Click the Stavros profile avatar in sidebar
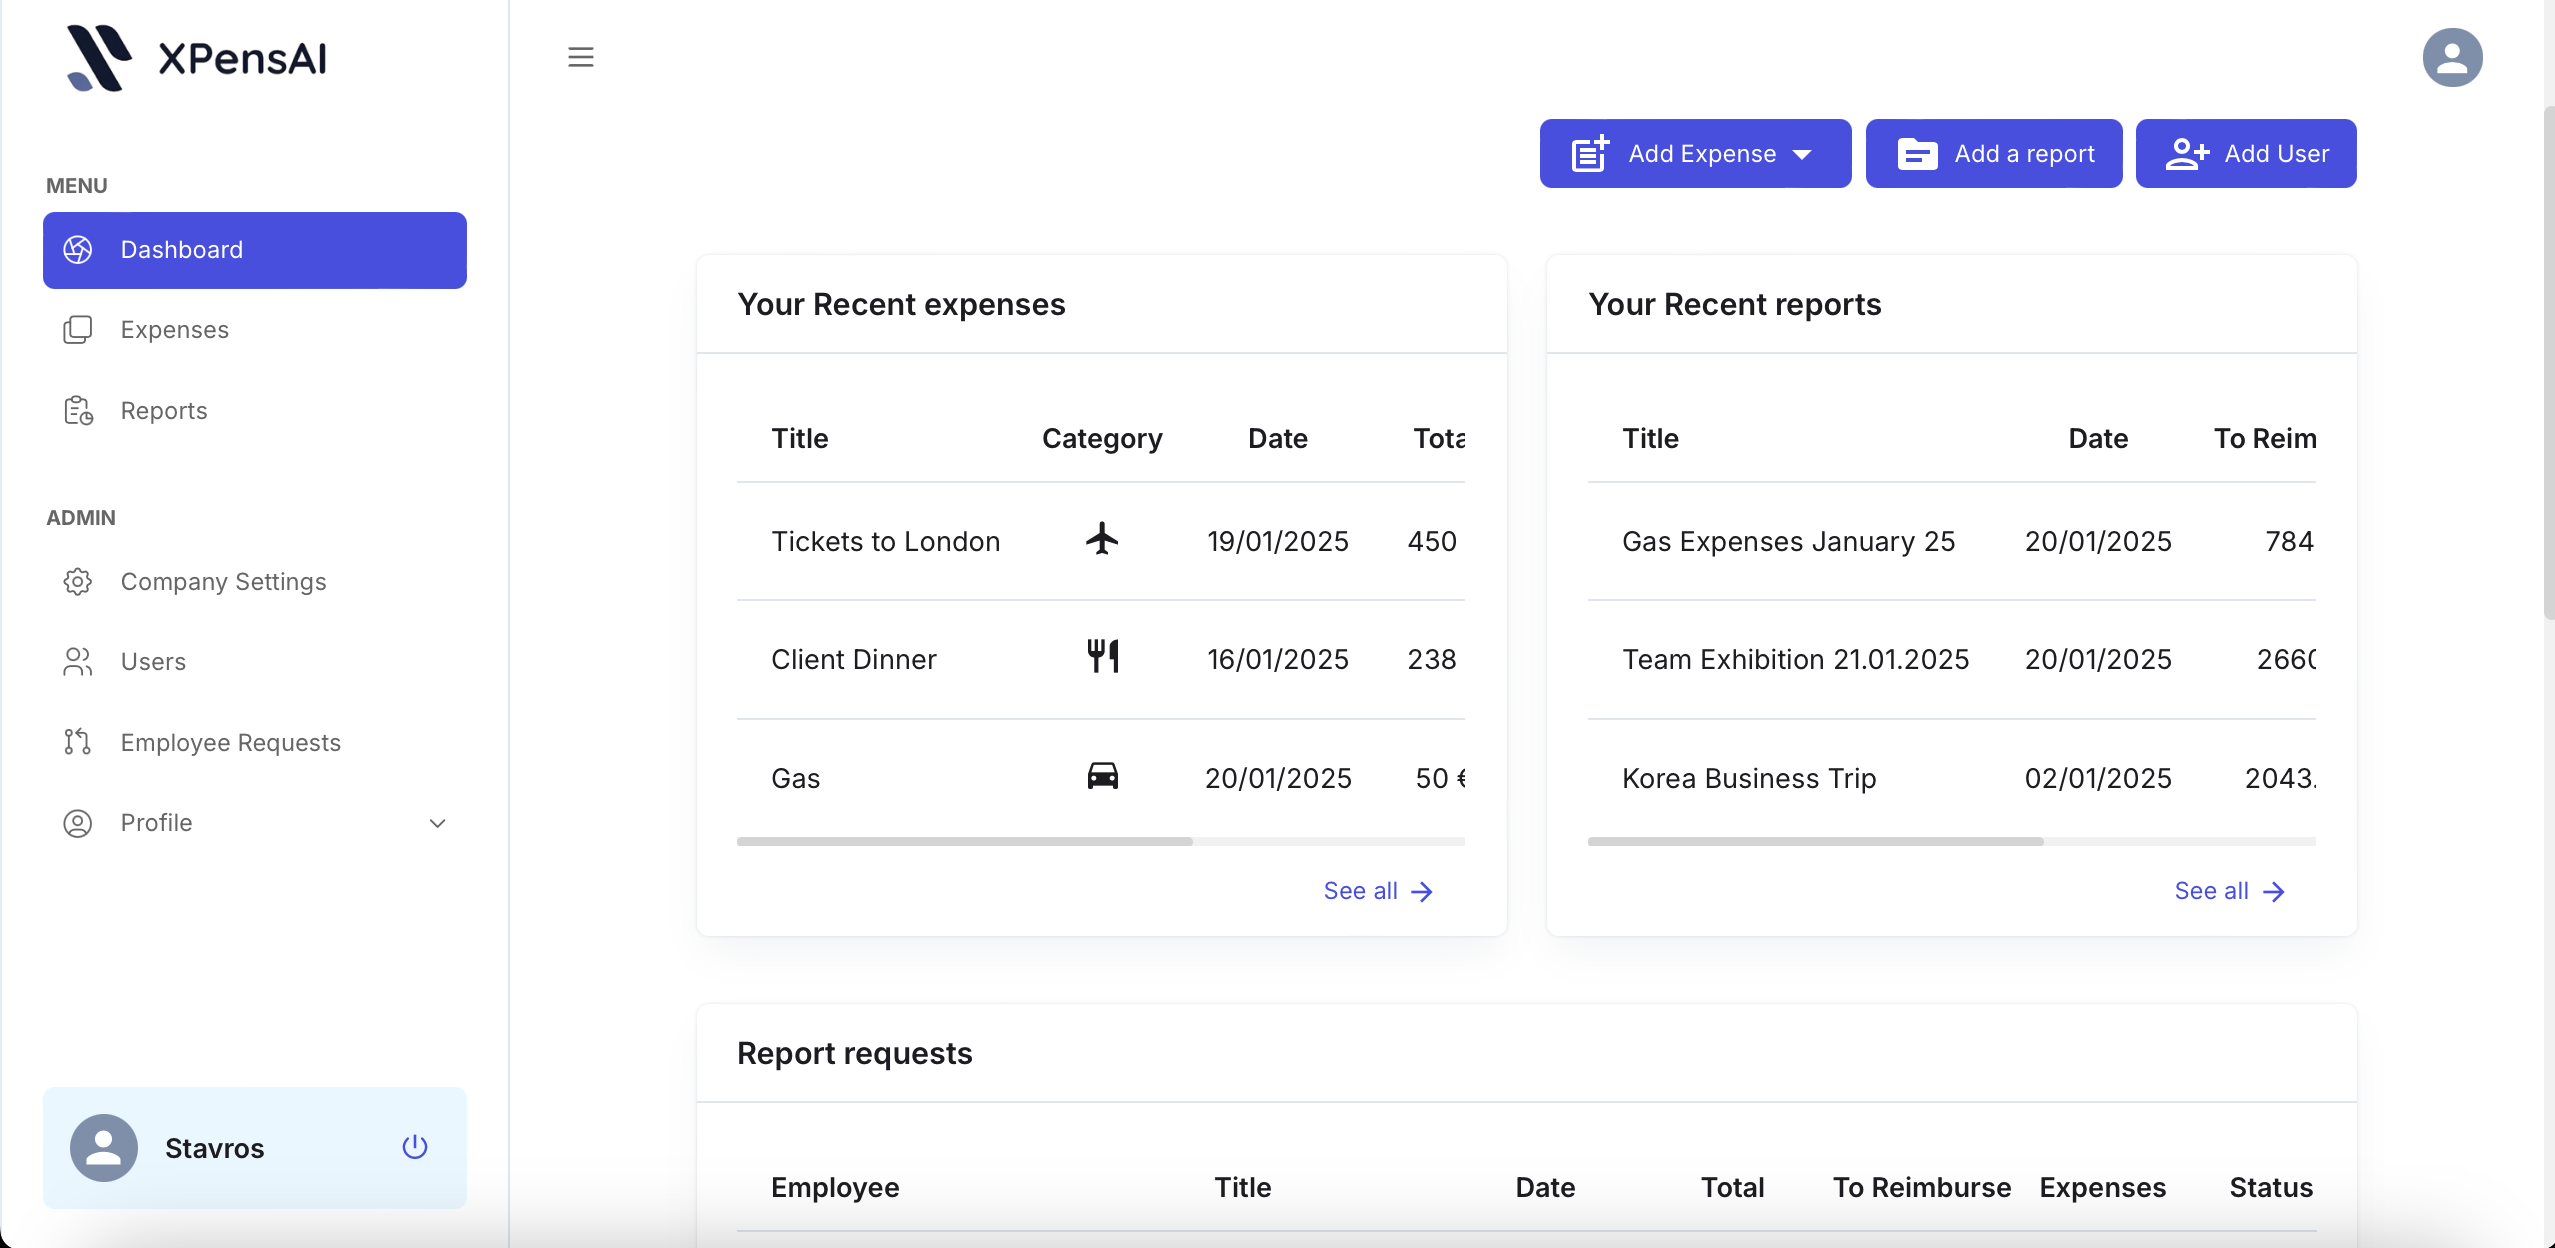Viewport: 2555px width, 1248px height. [x=104, y=1147]
